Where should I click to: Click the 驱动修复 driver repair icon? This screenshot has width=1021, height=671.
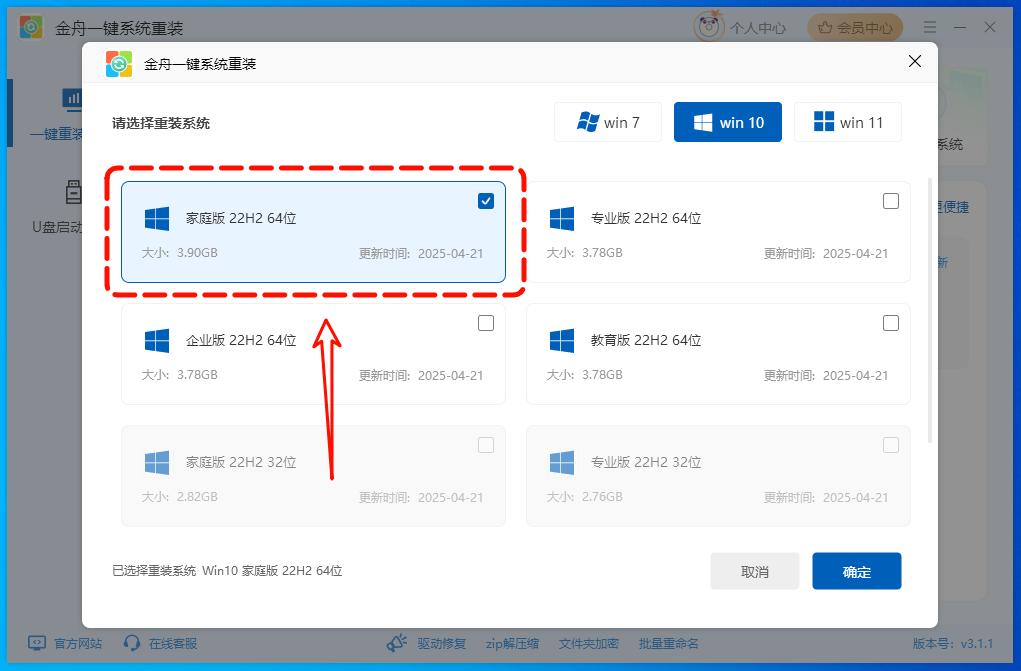(x=397, y=644)
